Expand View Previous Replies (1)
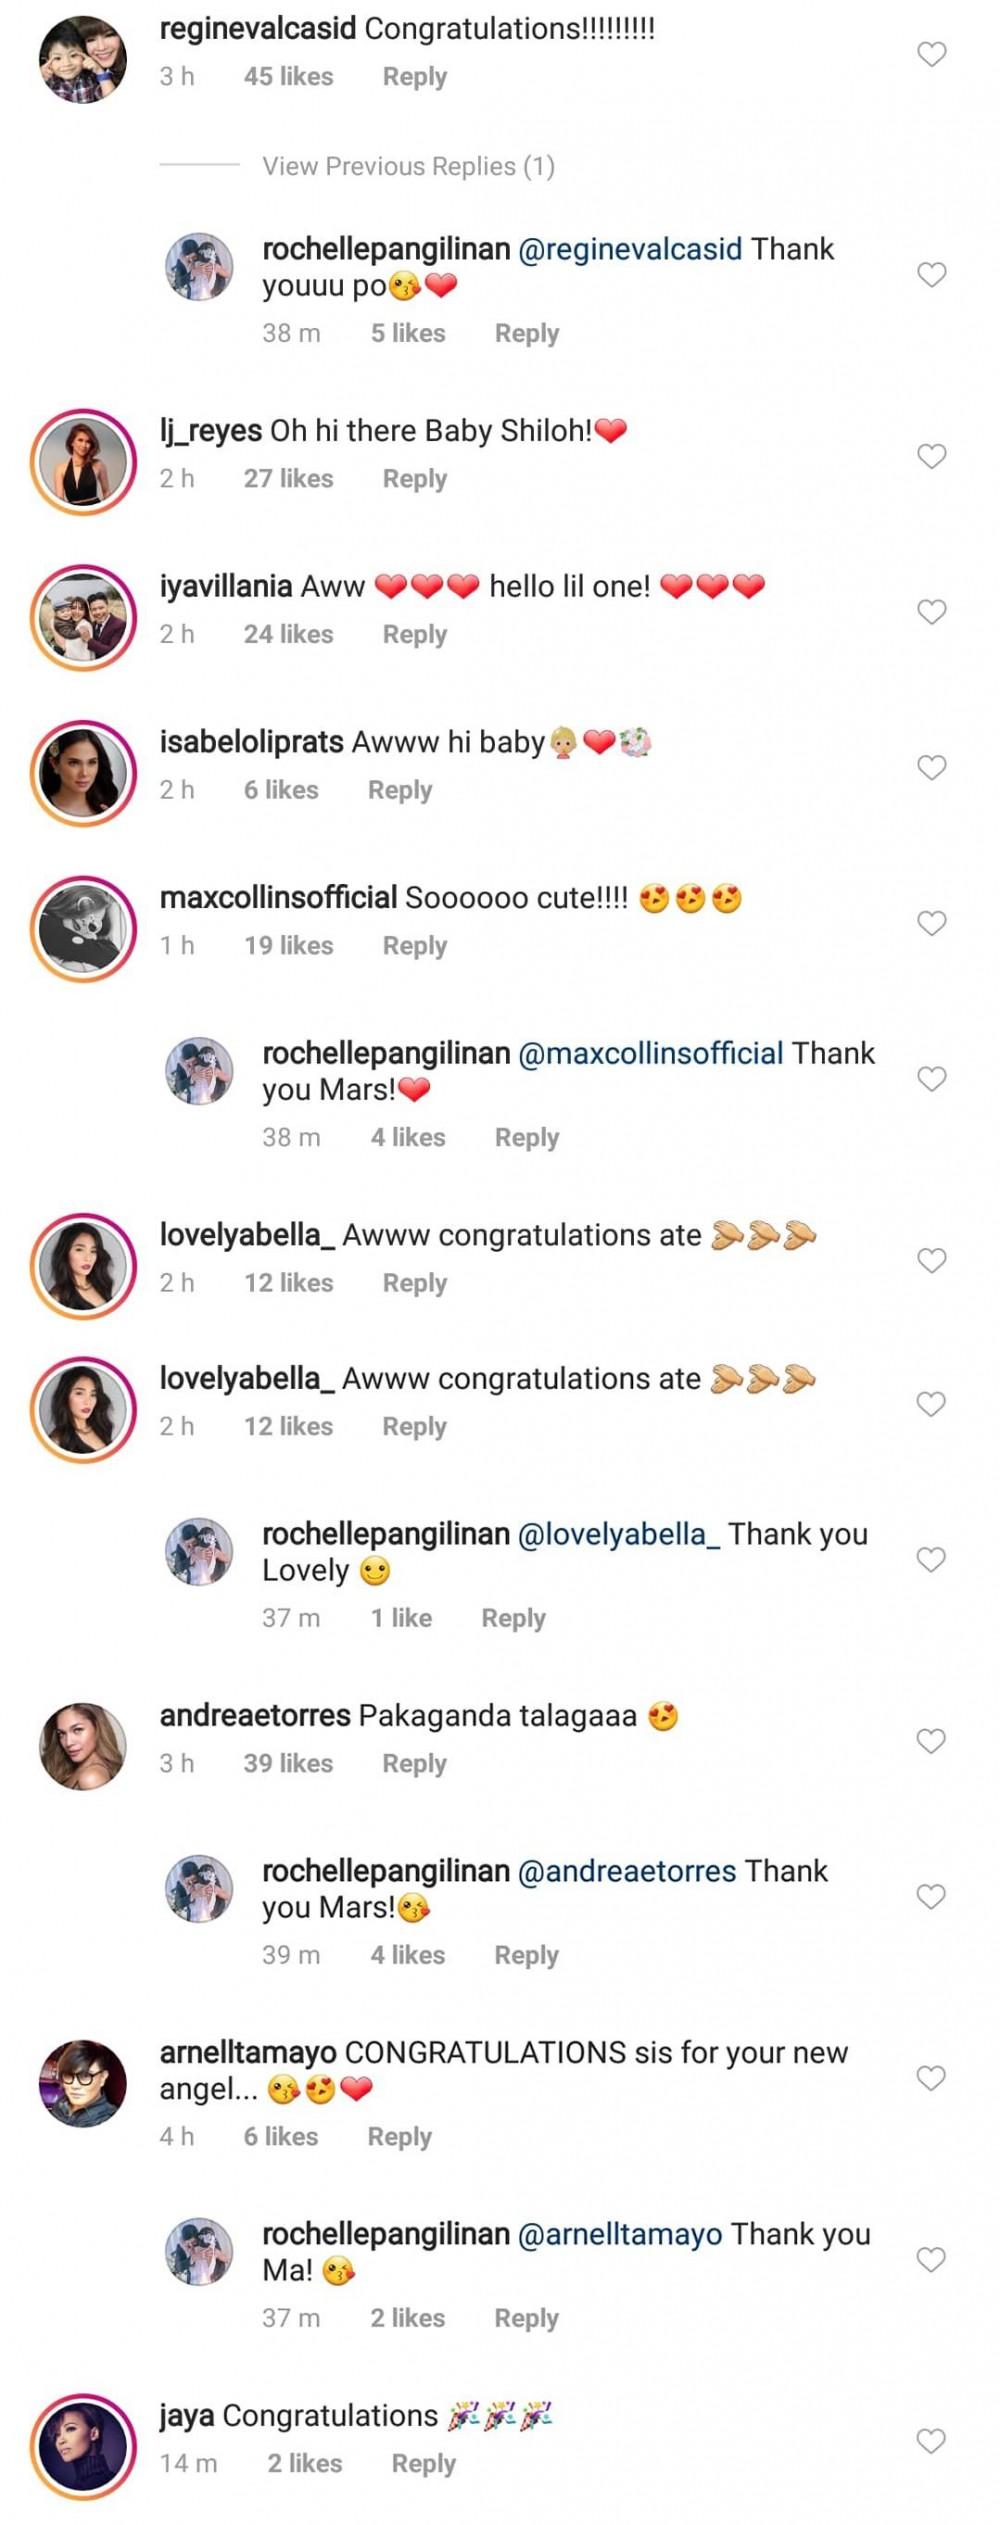1000x2525 pixels. pos(408,166)
